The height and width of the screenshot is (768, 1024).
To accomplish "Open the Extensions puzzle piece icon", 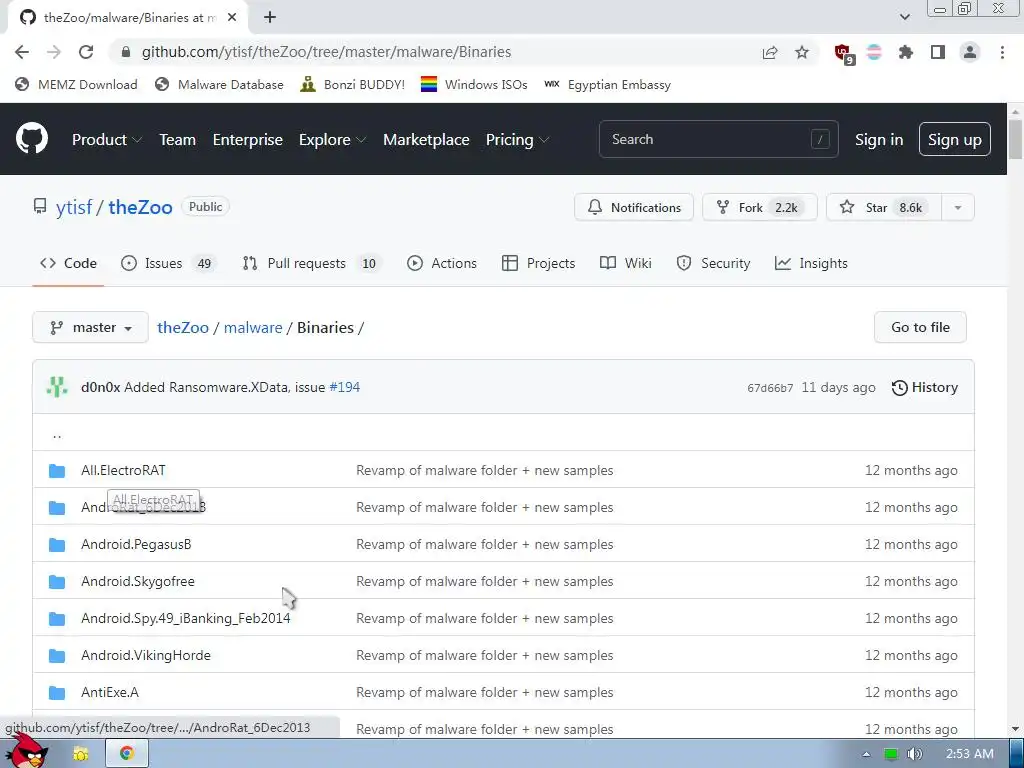I will tap(906, 52).
